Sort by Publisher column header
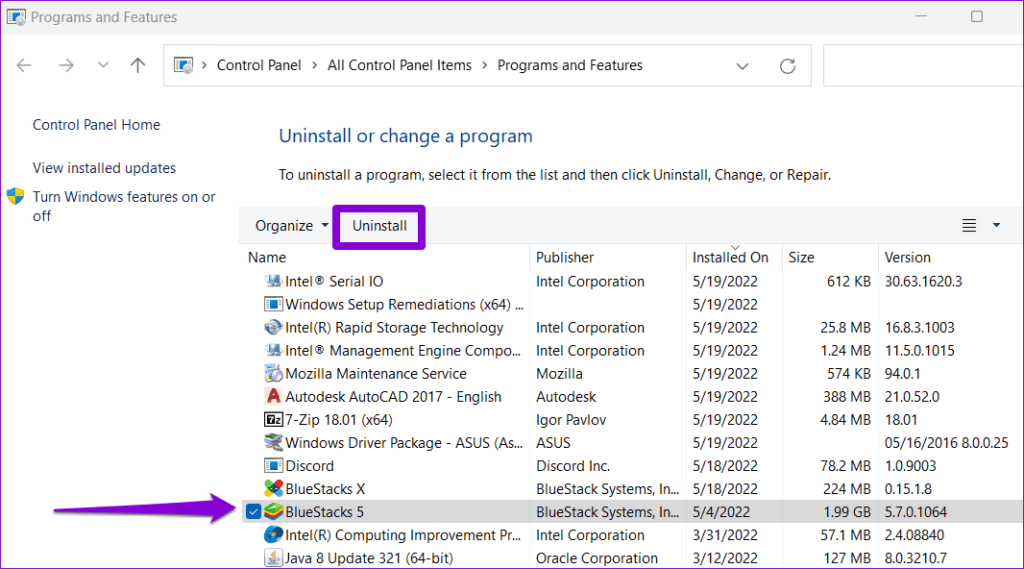This screenshot has height=569, width=1024. [565, 257]
